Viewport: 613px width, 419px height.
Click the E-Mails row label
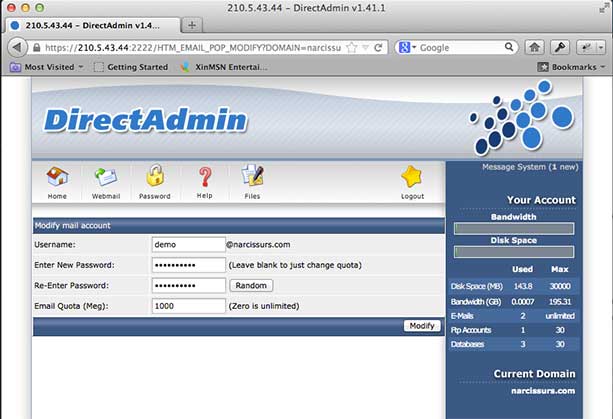coord(462,316)
